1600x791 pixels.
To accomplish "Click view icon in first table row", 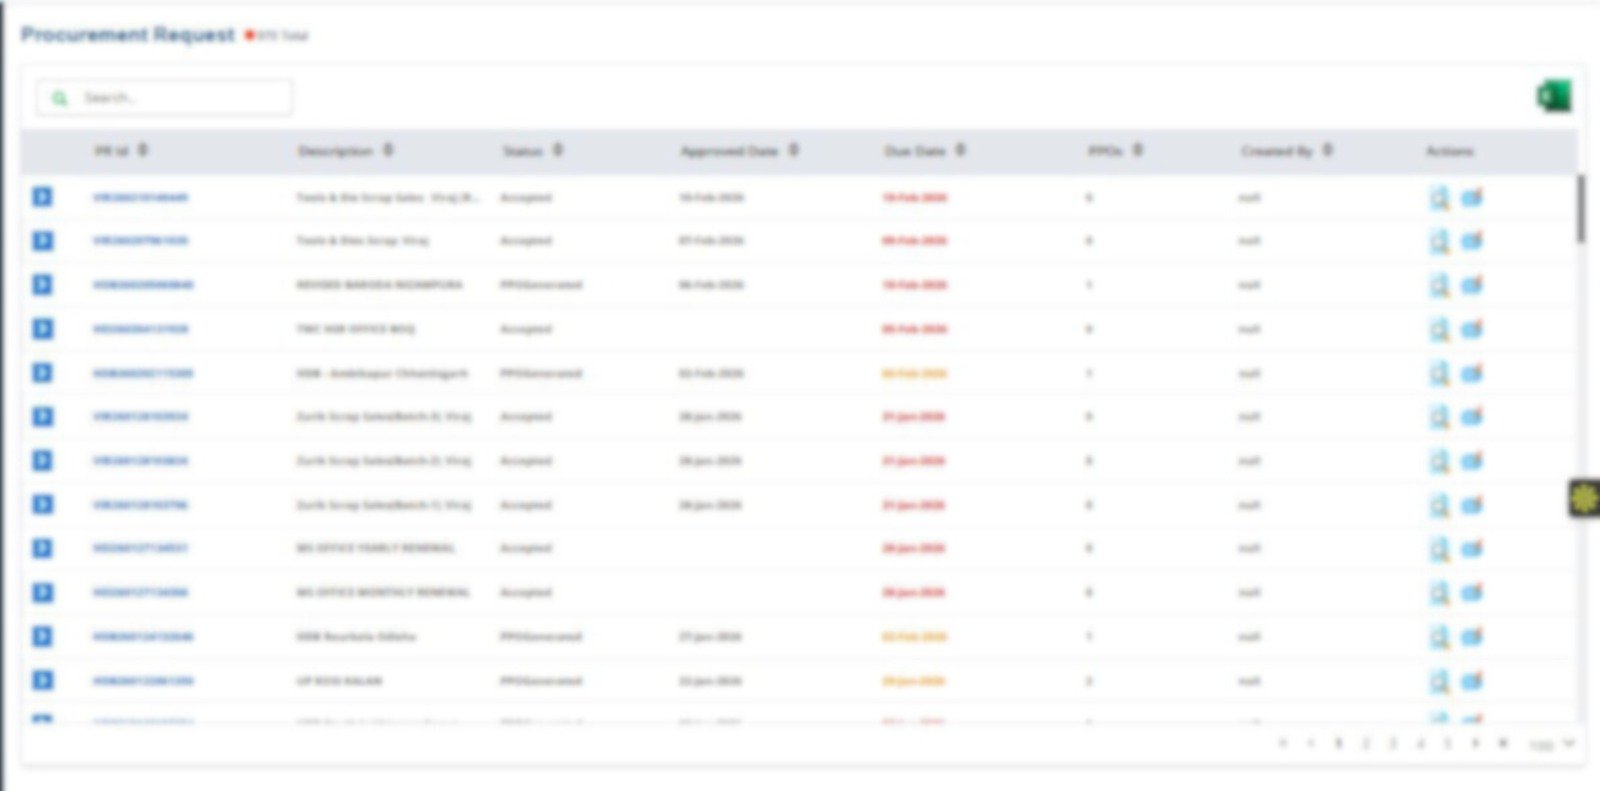I will [1439, 198].
